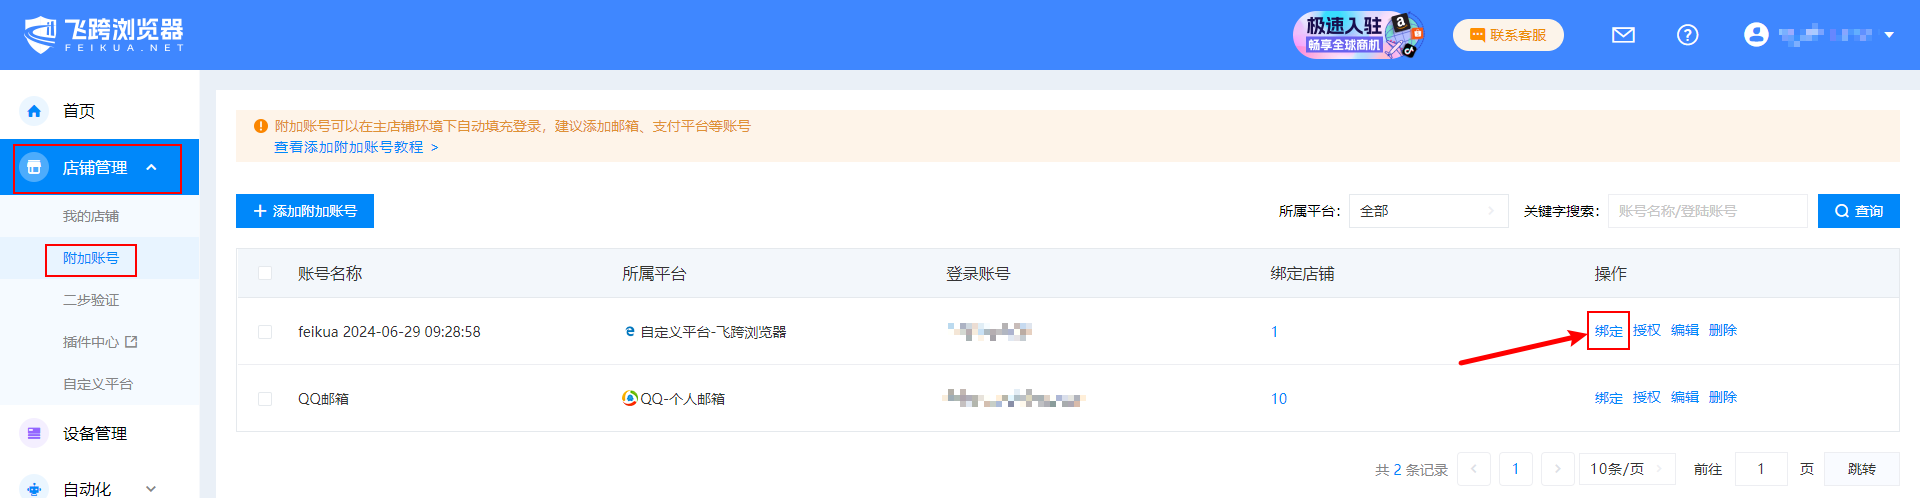Click the home icon in sidebar
Screen dimensions: 1920x498
[34, 111]
